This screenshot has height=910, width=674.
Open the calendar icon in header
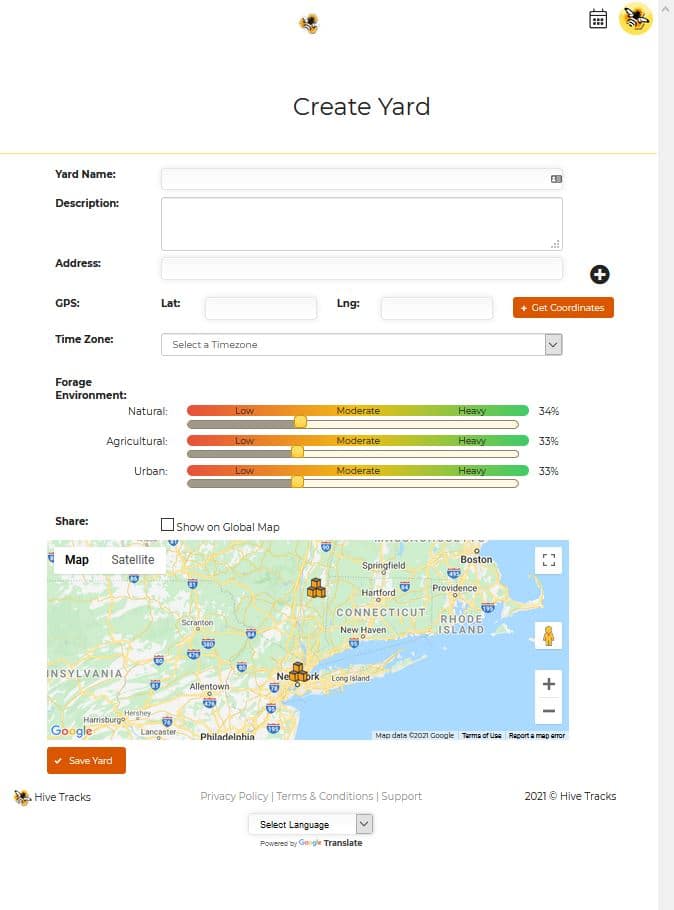point(598,19)
